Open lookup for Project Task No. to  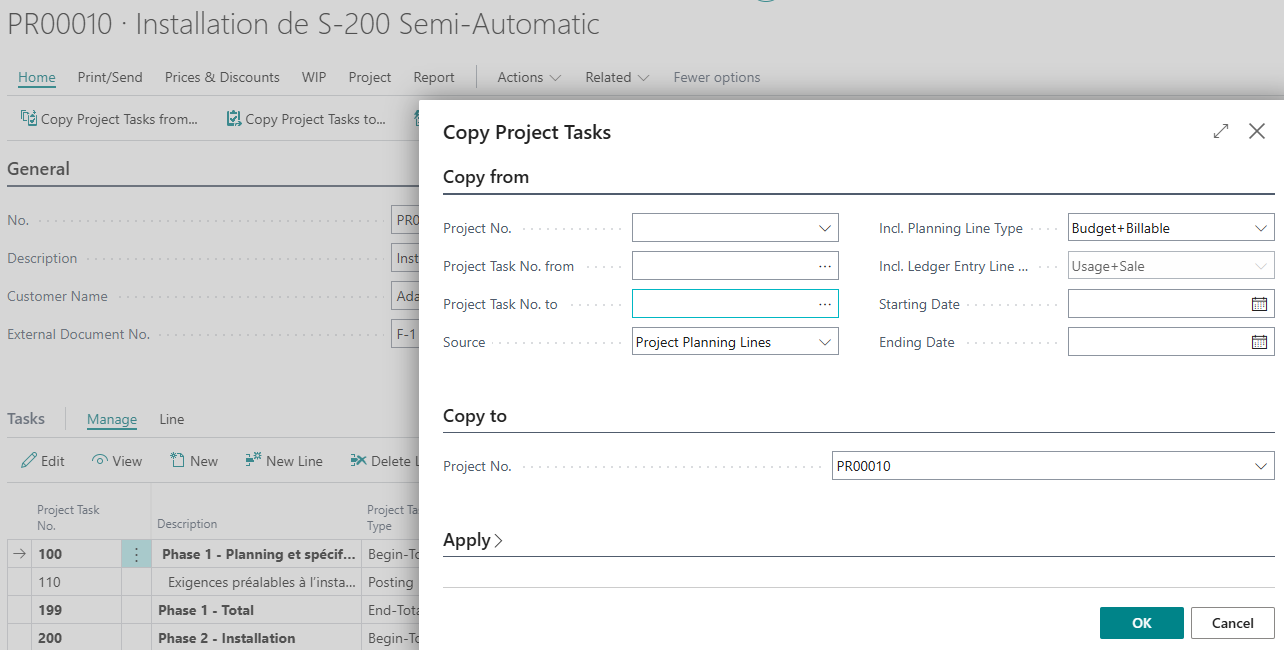[825, 304]
